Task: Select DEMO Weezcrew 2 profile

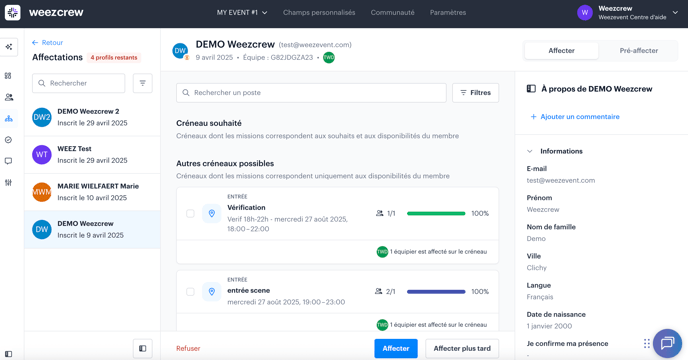Action: [x=92, y=117]
